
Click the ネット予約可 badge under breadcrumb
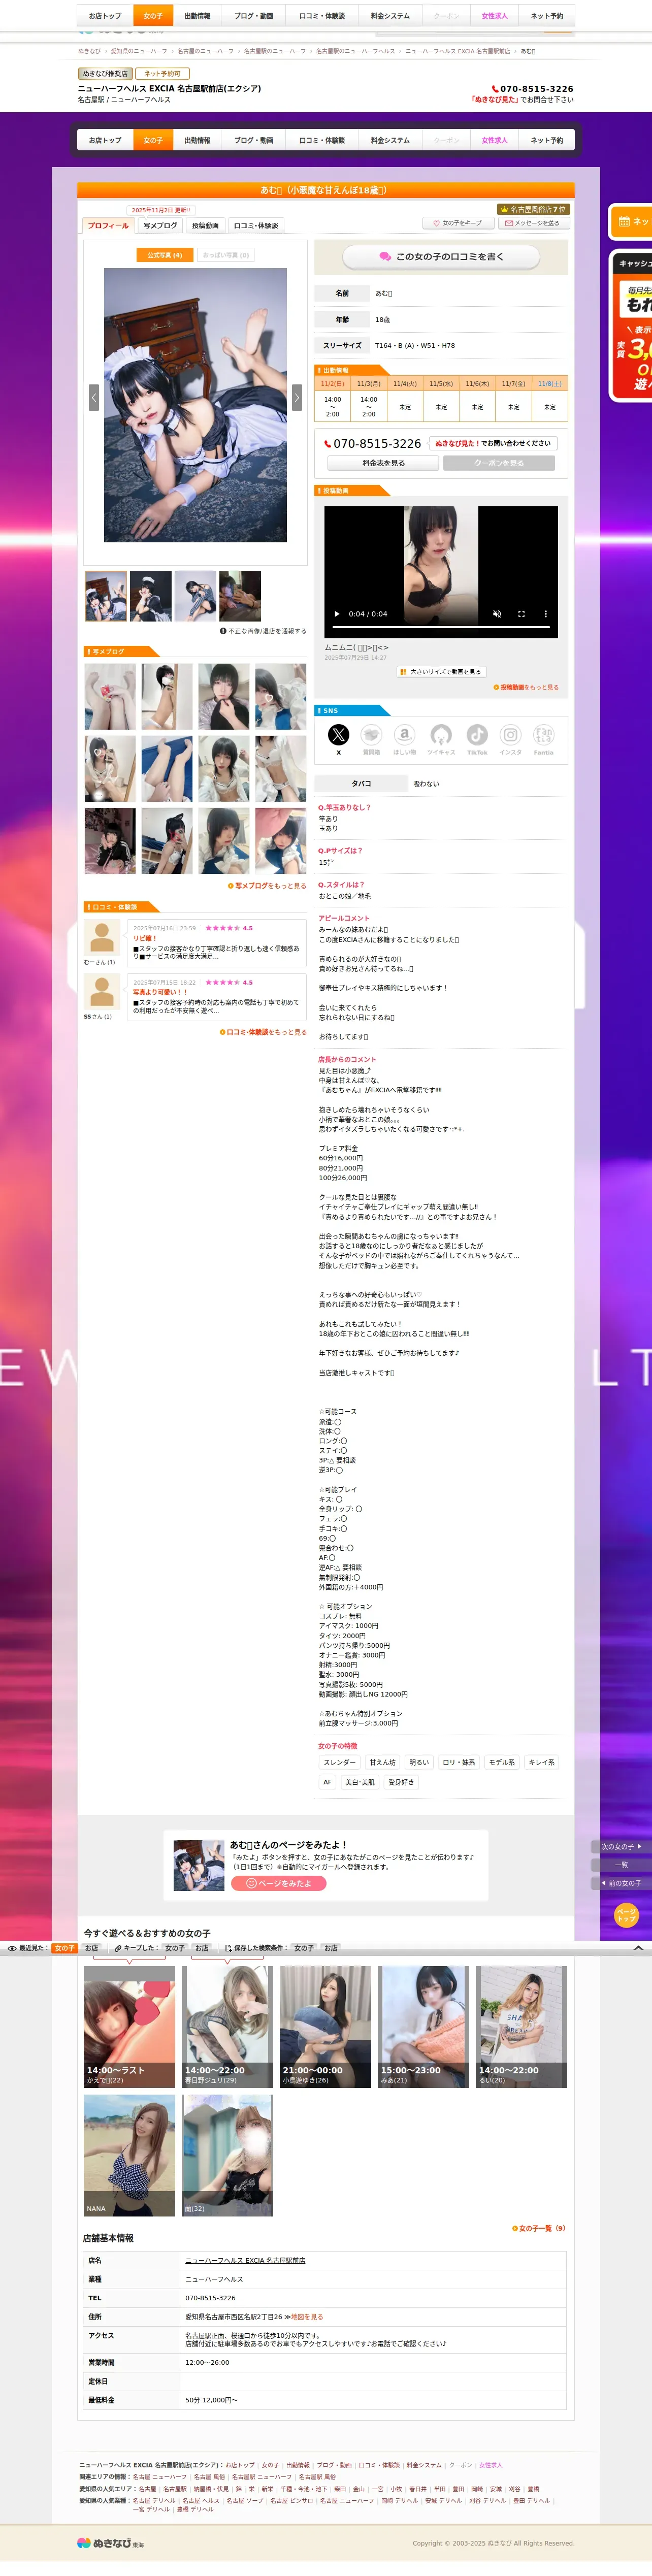[161, 74]
